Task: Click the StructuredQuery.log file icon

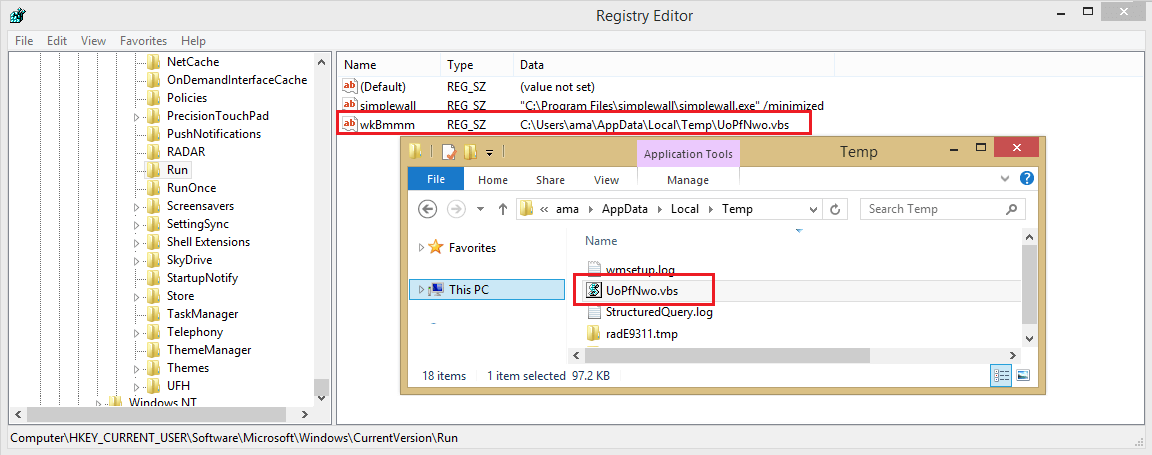Action: 594,312
